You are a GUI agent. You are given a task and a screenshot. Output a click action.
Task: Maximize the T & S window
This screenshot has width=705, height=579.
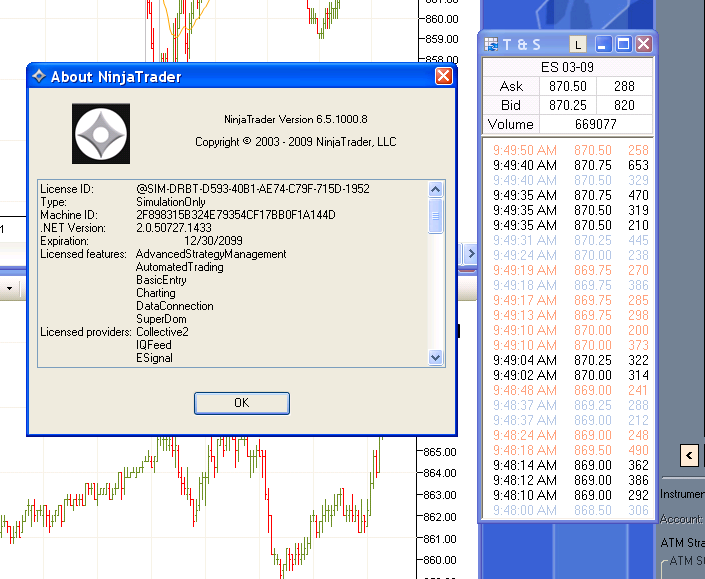(624, 44)
